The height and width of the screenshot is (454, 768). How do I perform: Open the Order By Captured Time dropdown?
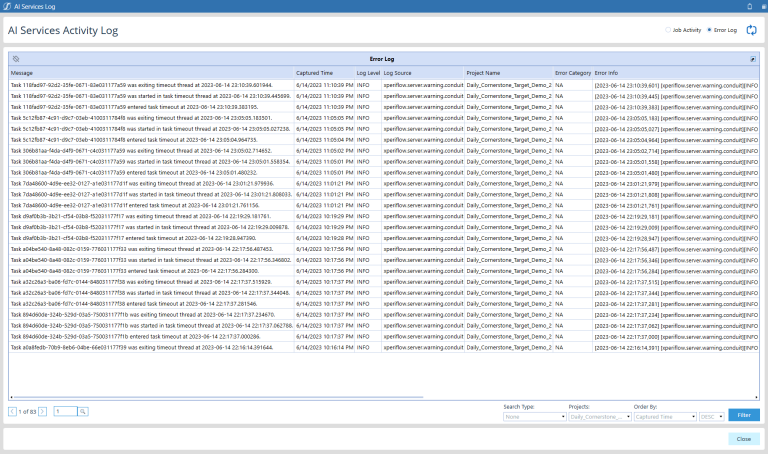[x=665, y=417]
